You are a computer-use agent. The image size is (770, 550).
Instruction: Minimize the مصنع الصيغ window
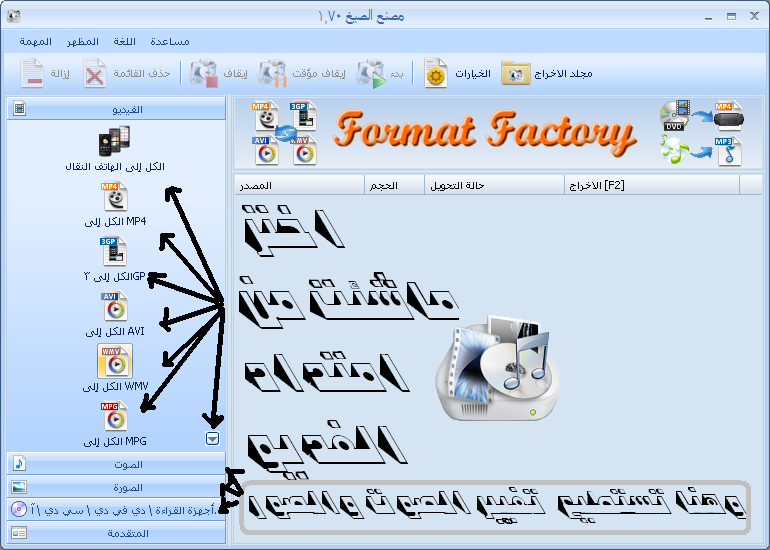708,17
